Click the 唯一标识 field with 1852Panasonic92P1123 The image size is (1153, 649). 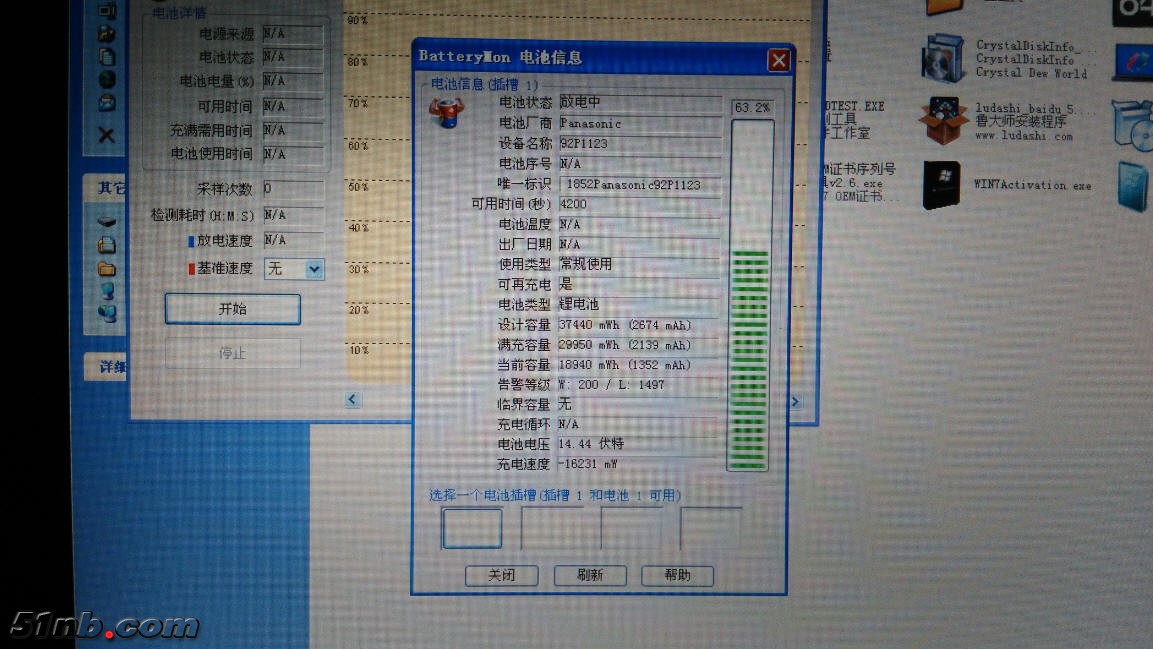639,184
